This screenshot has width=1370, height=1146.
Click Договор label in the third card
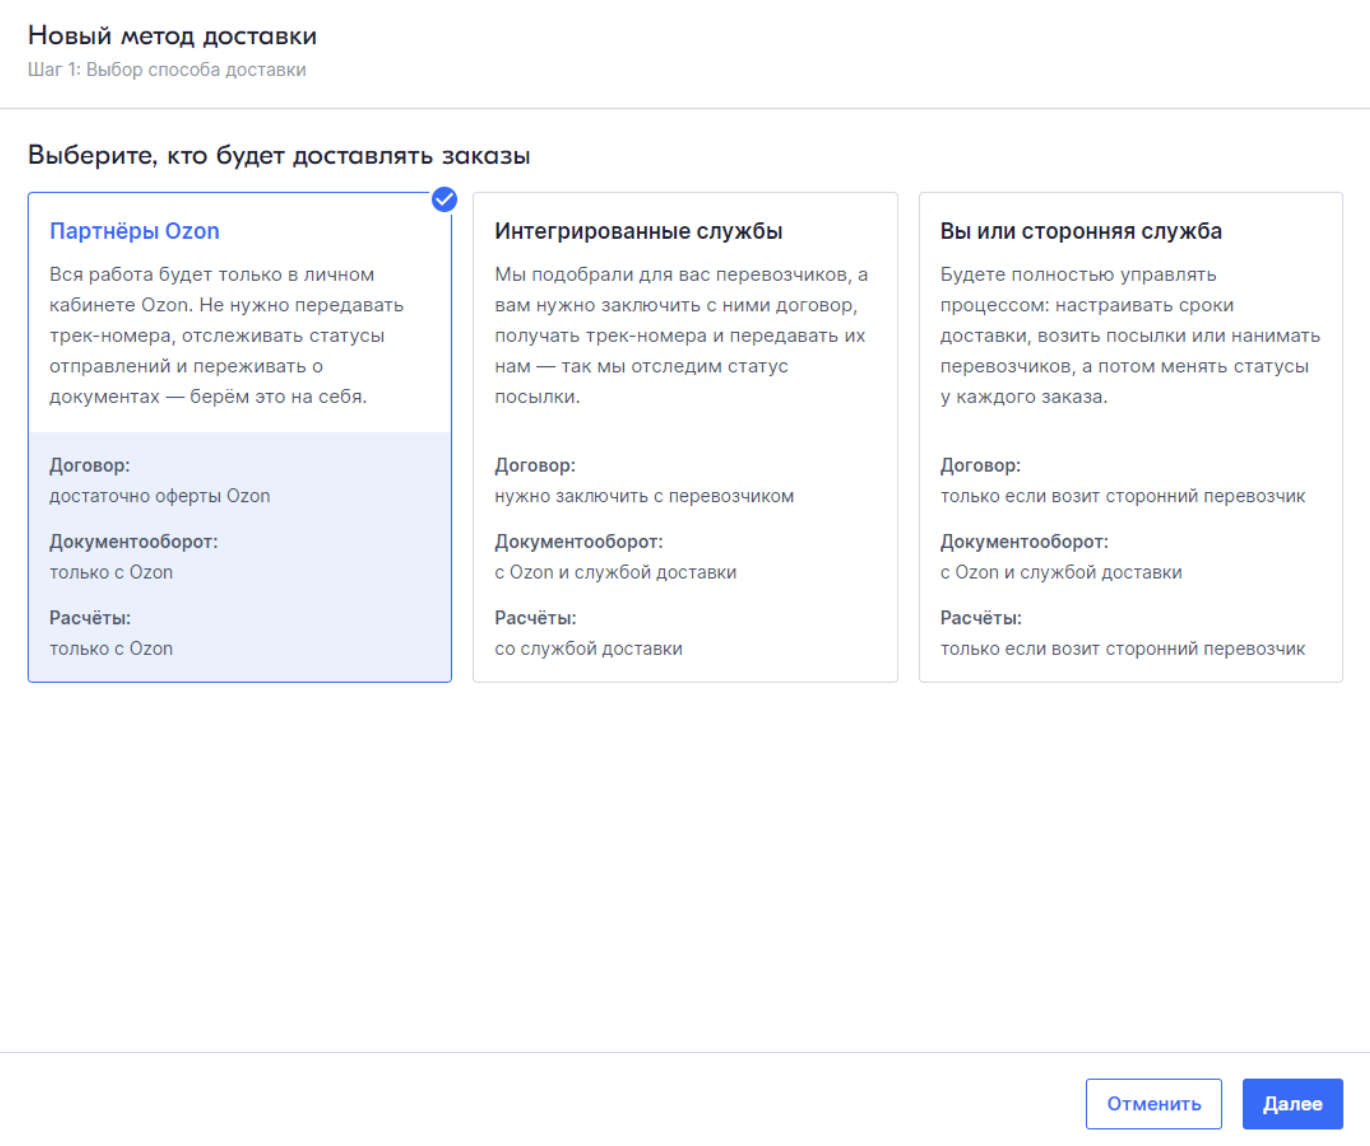pos(980,465)
